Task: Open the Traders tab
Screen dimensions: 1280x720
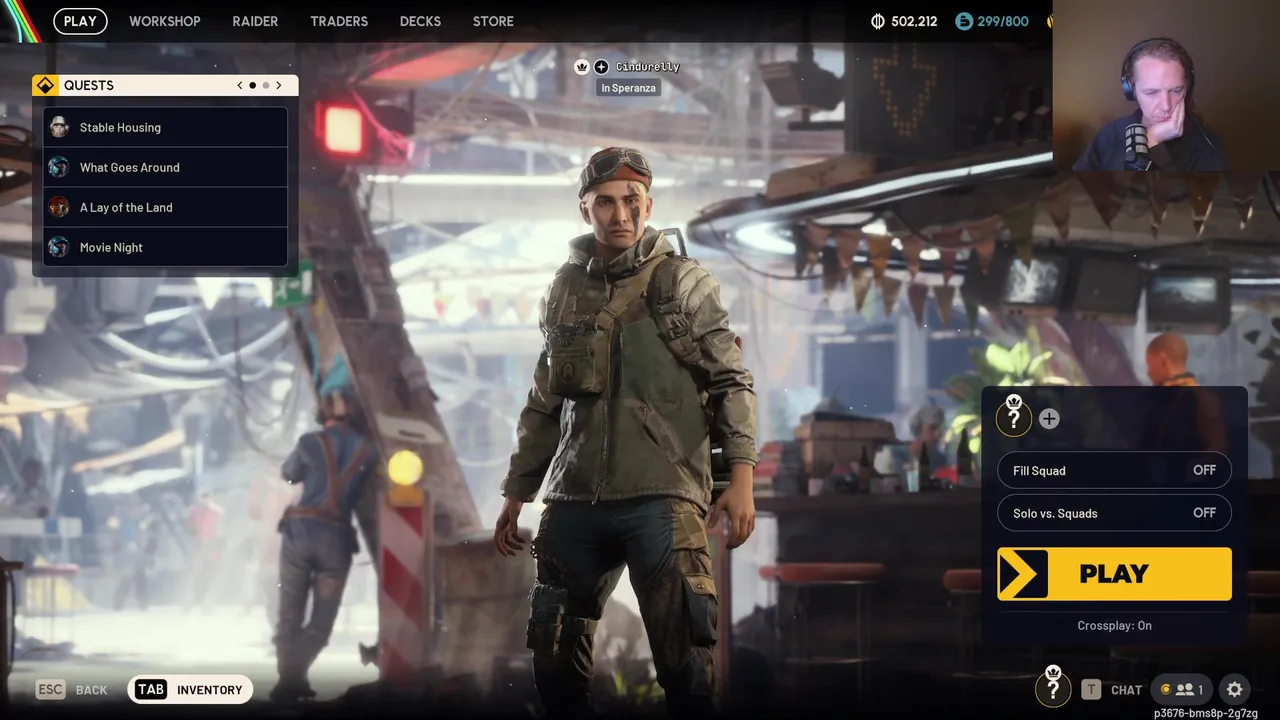Action: 339,21
